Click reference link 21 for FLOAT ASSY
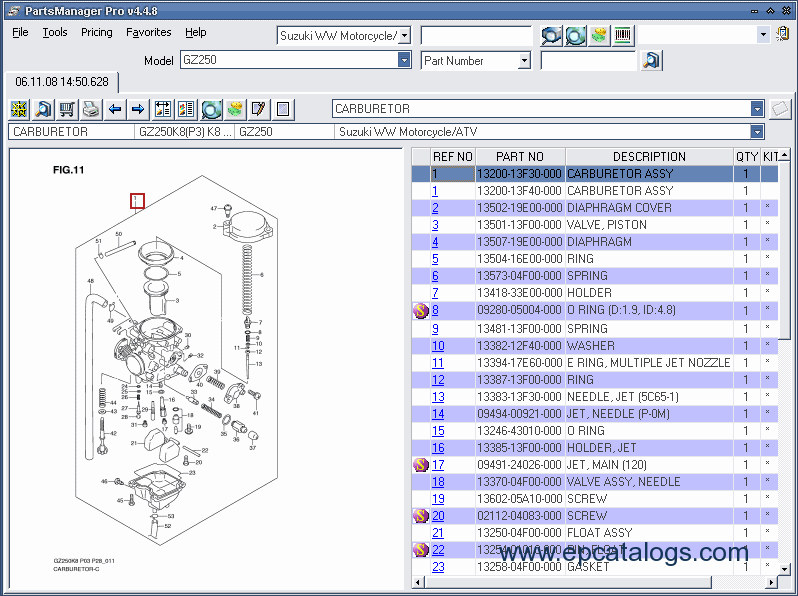The image size is (798, 596). click(438, 532)
